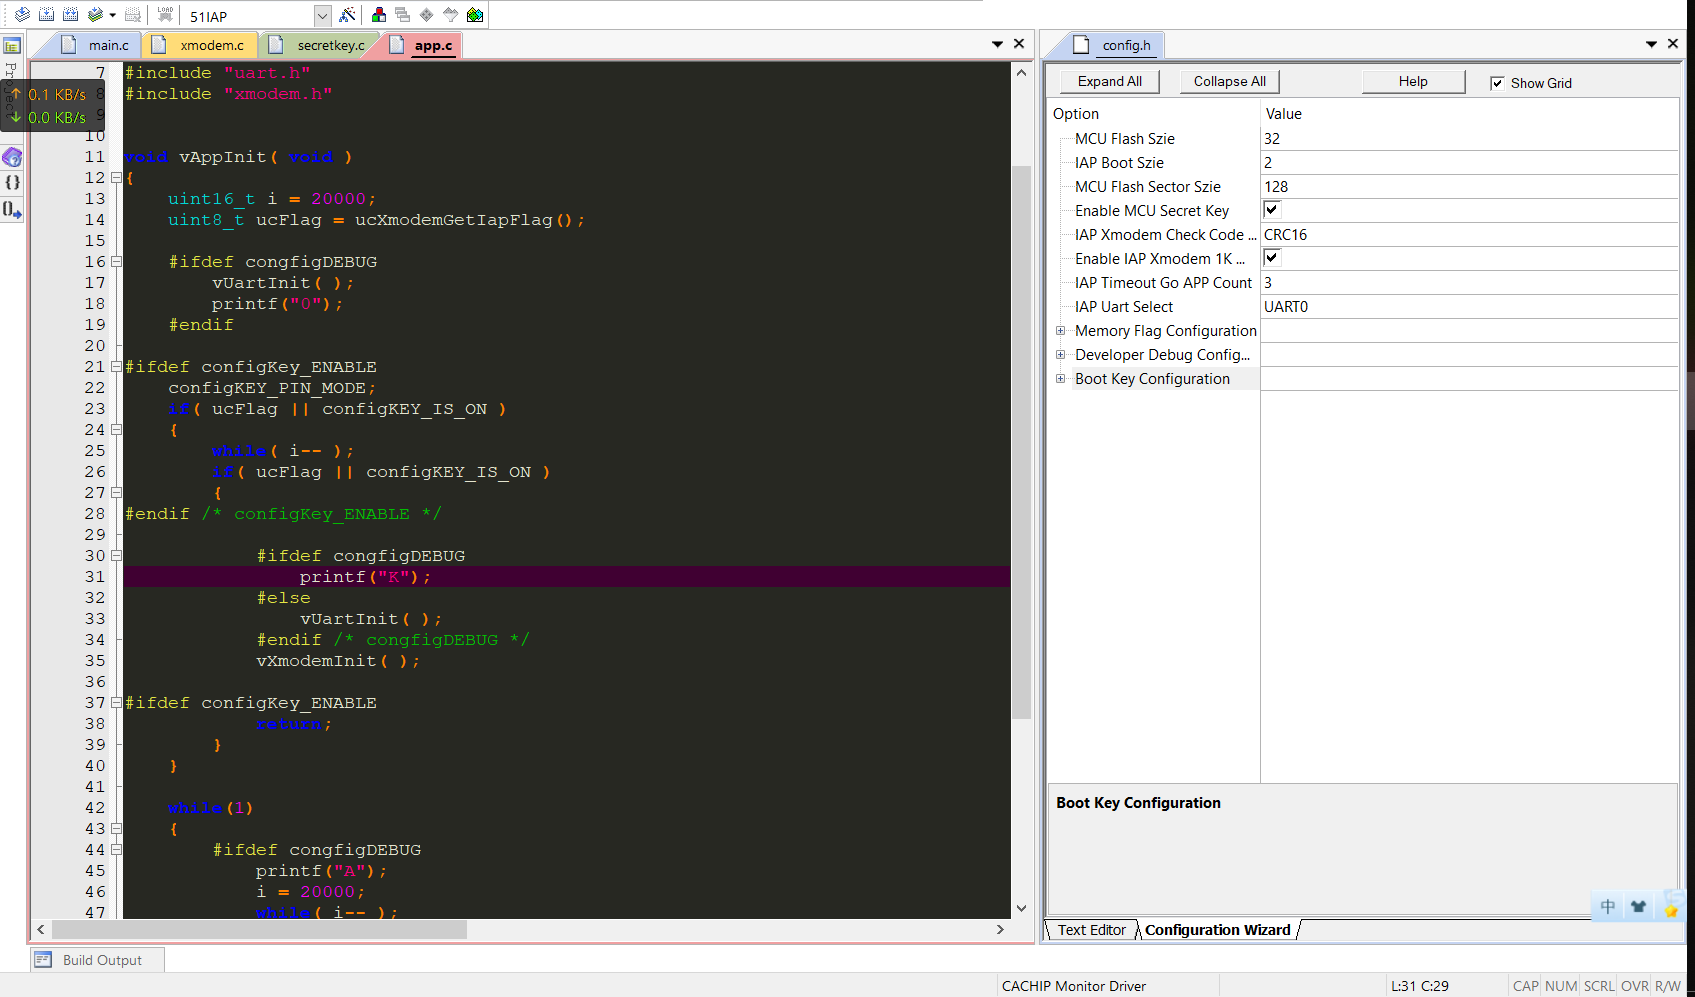Open the Build Output panel tab

click(x=97, y=960)
